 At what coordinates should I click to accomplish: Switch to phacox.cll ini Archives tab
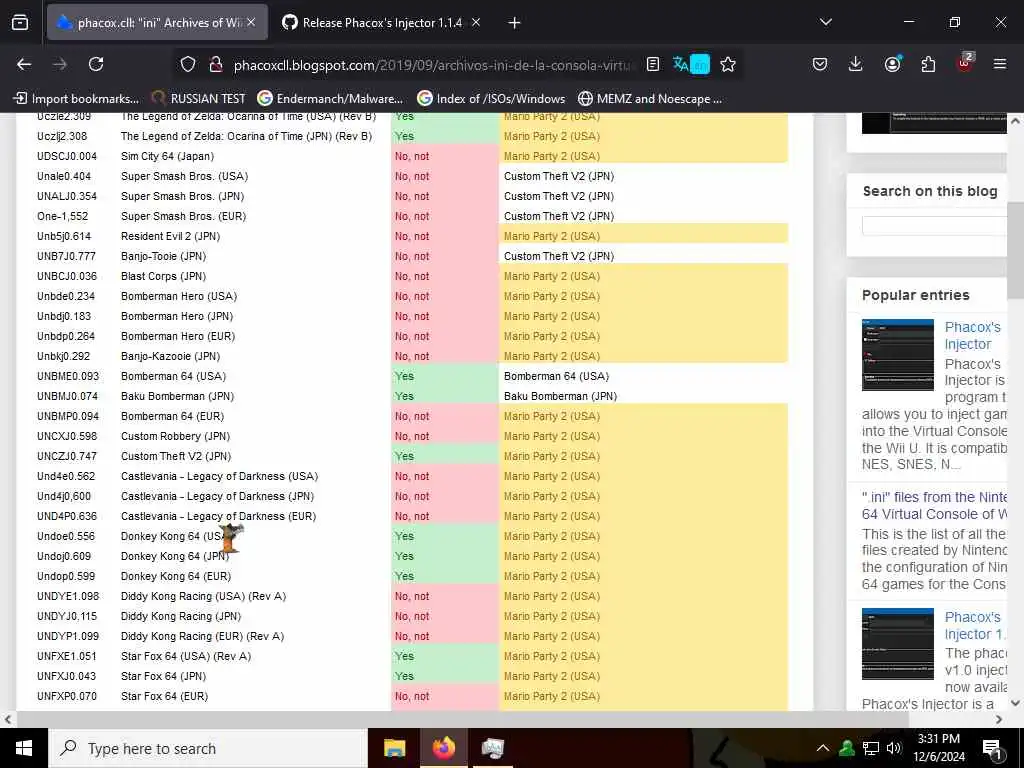(x=157, y=23)
